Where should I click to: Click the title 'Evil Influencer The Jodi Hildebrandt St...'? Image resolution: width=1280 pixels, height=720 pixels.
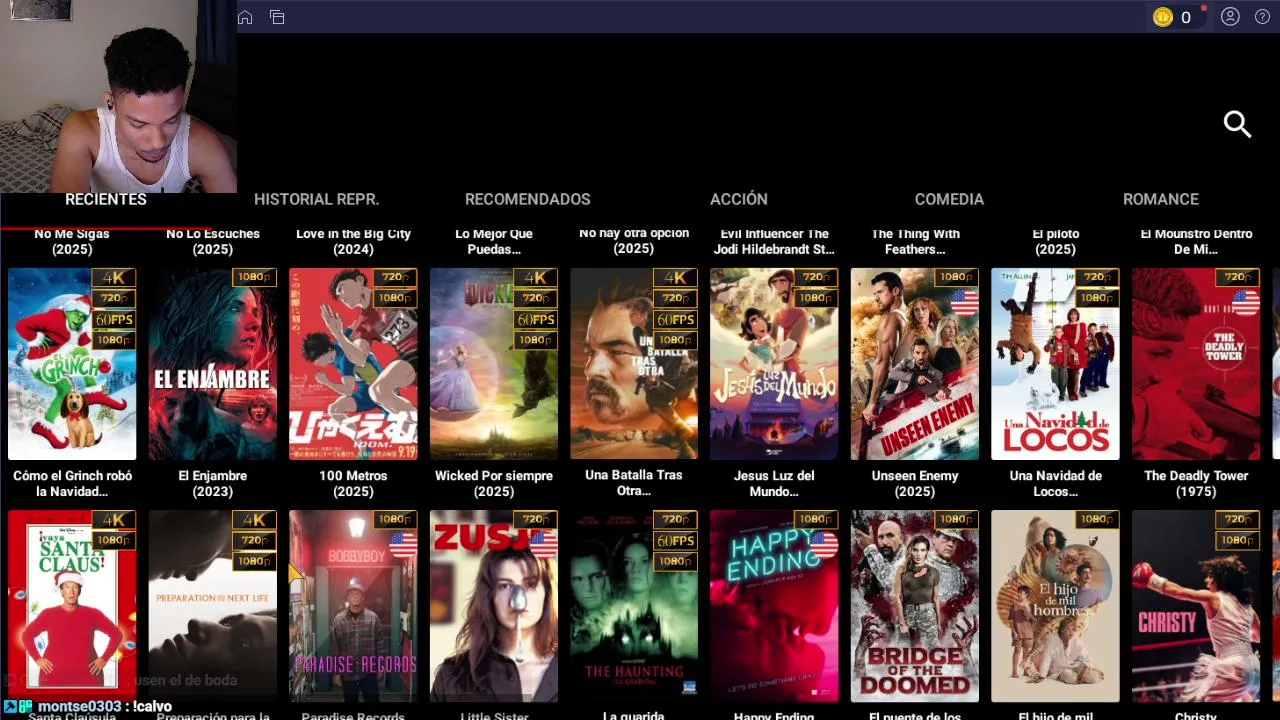pyautogui.click(x=774, y=241)
